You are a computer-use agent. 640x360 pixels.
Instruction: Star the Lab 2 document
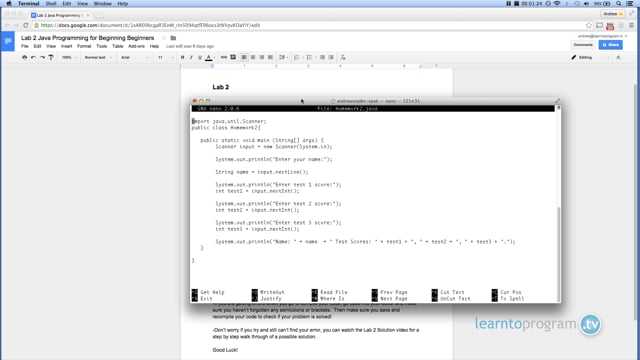(164, 38)
